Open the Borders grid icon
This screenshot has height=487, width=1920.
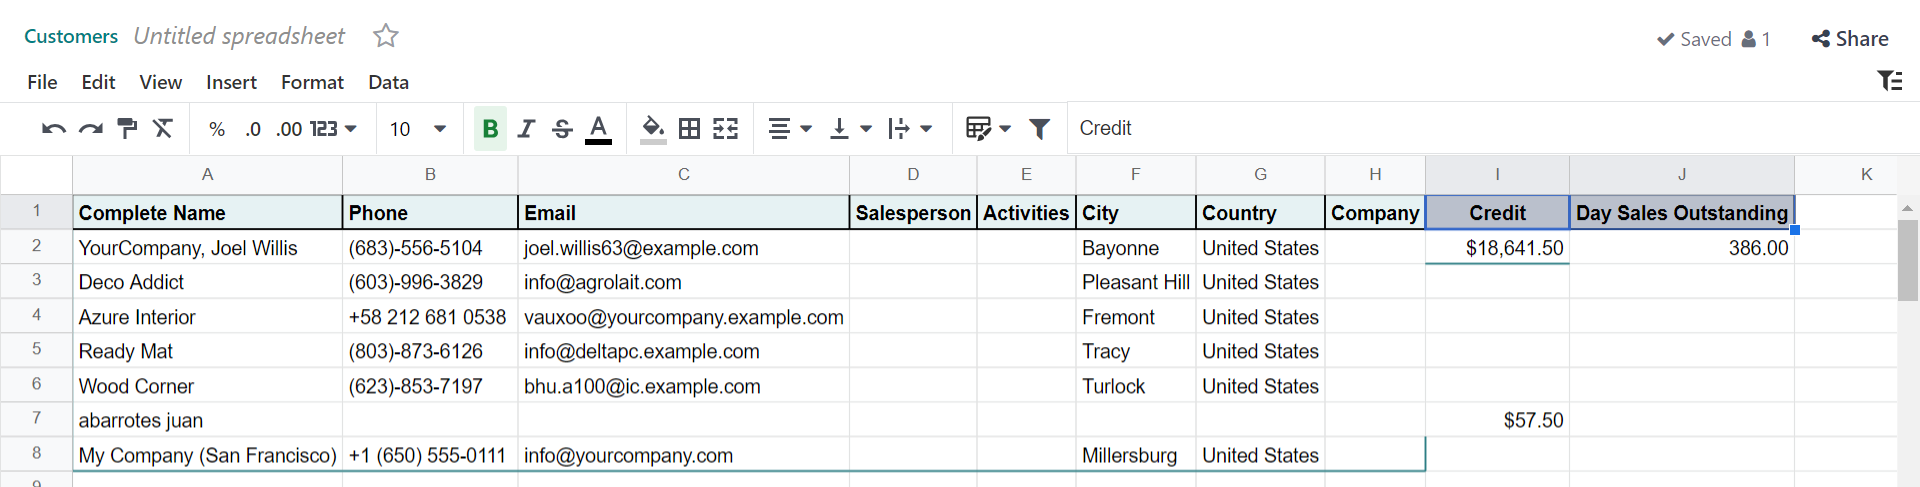689,128
